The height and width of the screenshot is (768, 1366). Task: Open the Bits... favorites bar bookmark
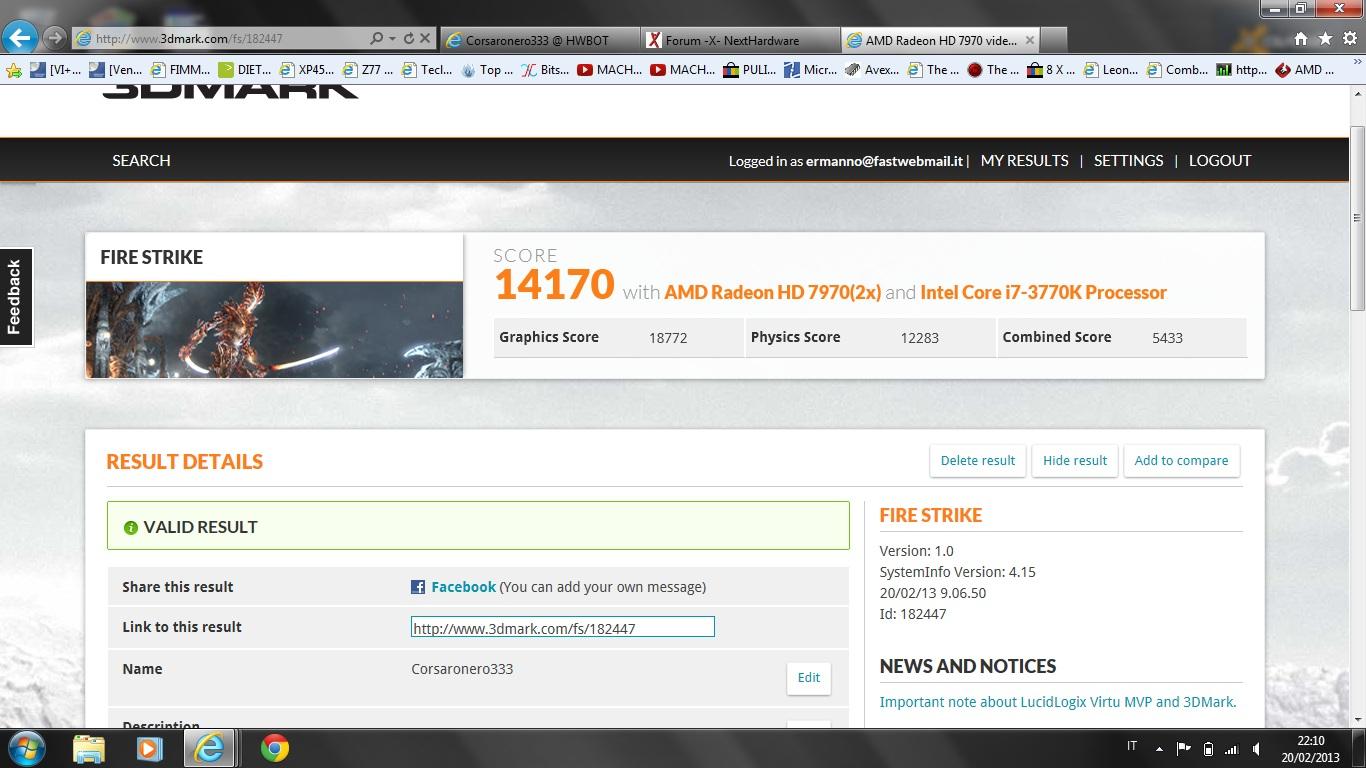546,70
